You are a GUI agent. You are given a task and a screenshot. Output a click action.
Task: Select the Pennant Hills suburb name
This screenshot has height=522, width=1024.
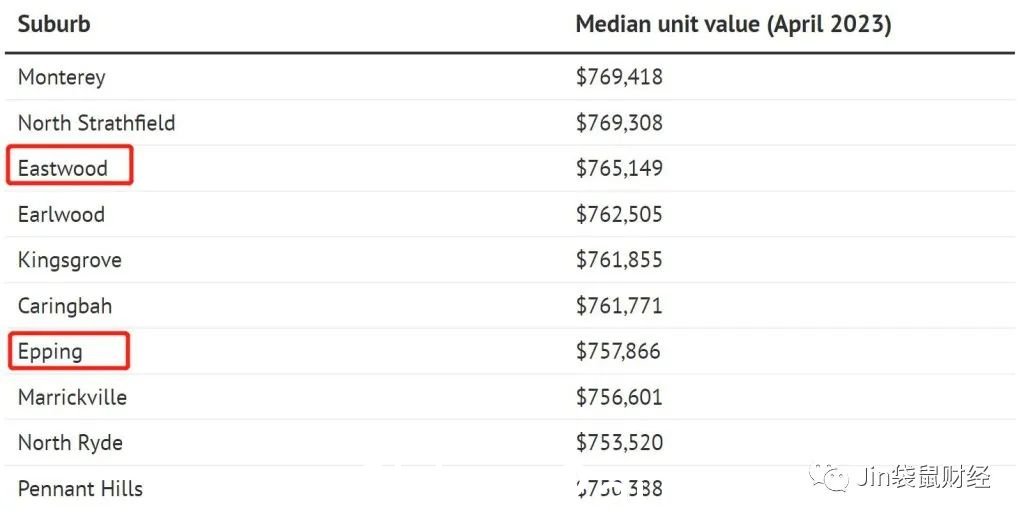(x=80, y=489)
